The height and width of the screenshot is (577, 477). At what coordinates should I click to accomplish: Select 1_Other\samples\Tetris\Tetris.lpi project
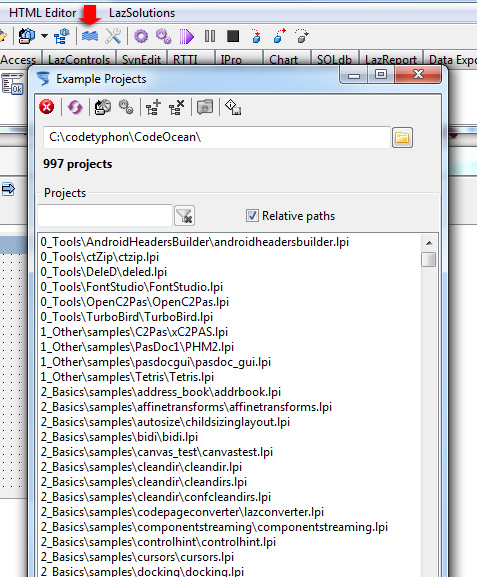127,377
